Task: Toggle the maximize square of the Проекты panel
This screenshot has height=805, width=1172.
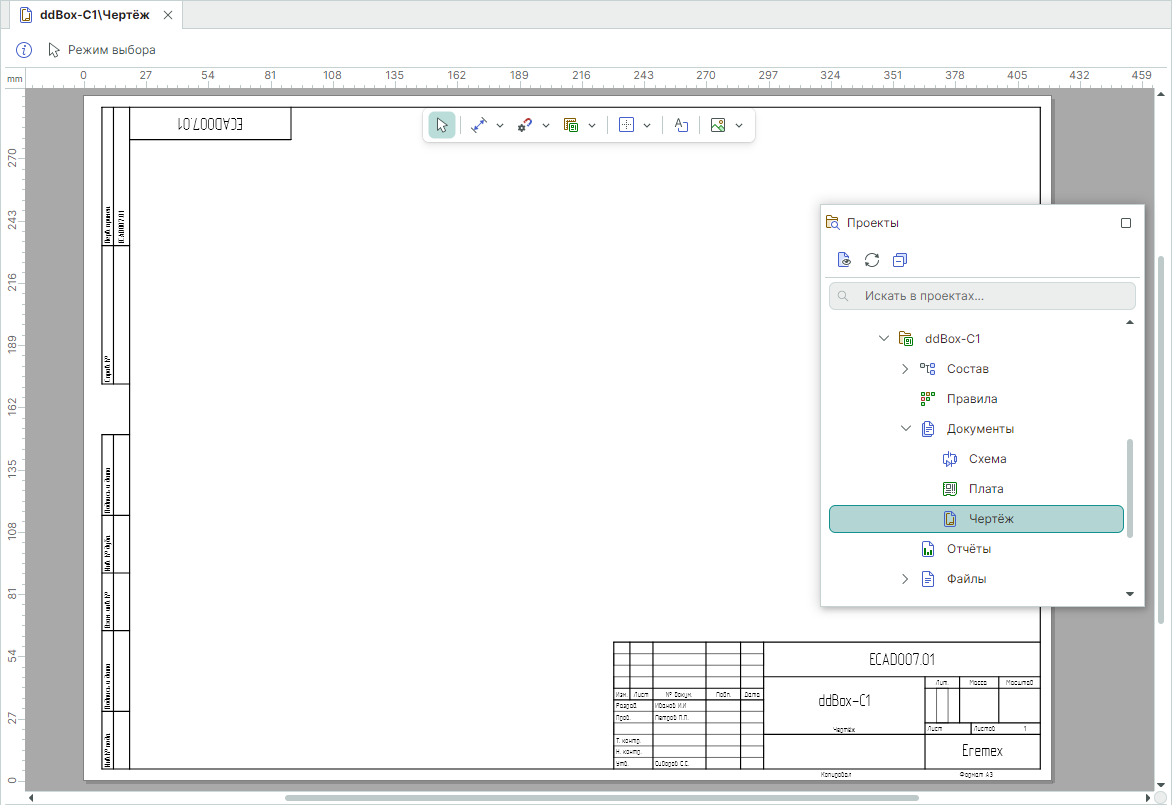Action: [x=1126, y=223]
